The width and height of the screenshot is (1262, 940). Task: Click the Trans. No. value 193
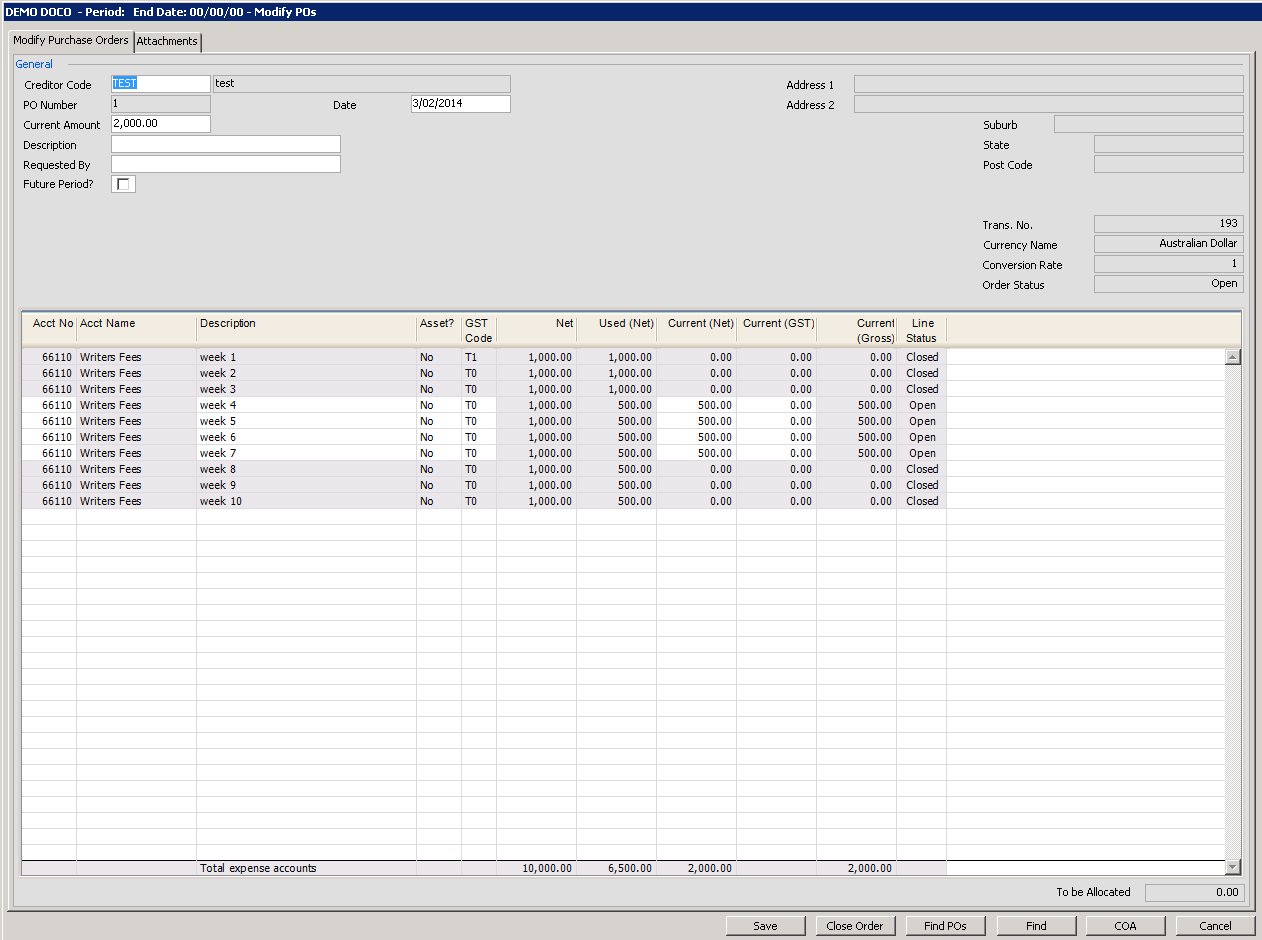(1169, 224)
